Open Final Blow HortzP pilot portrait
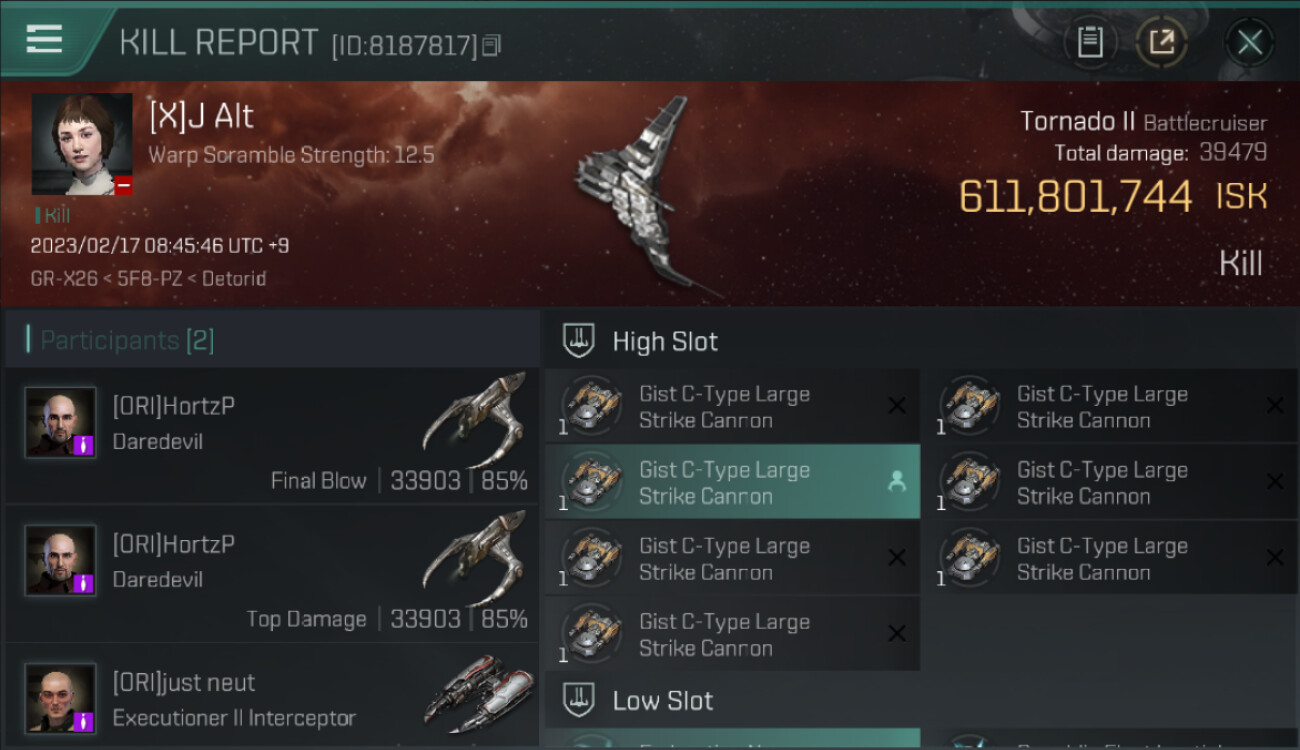This screenshot has height=750, width=1300. [x=61, y=423]
